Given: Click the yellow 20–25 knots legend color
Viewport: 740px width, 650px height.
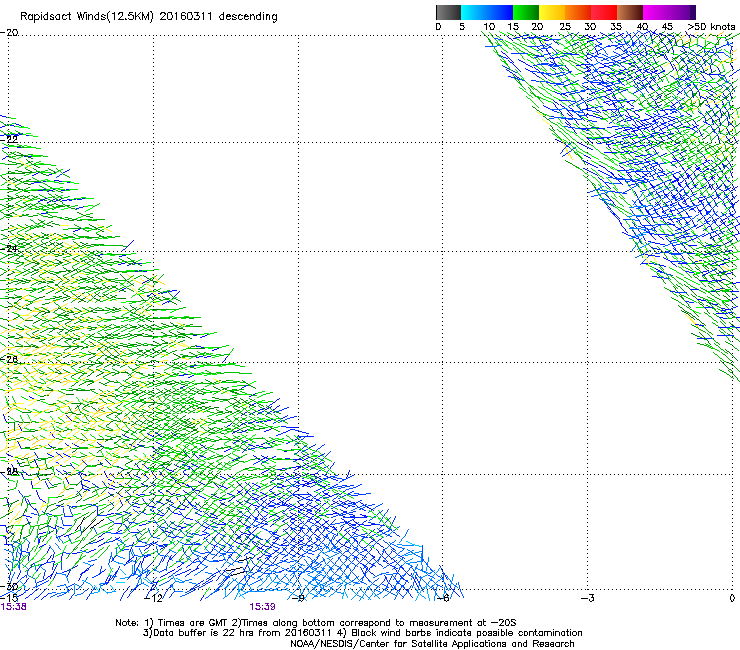Looking at the screenshot, I should 552,12.
